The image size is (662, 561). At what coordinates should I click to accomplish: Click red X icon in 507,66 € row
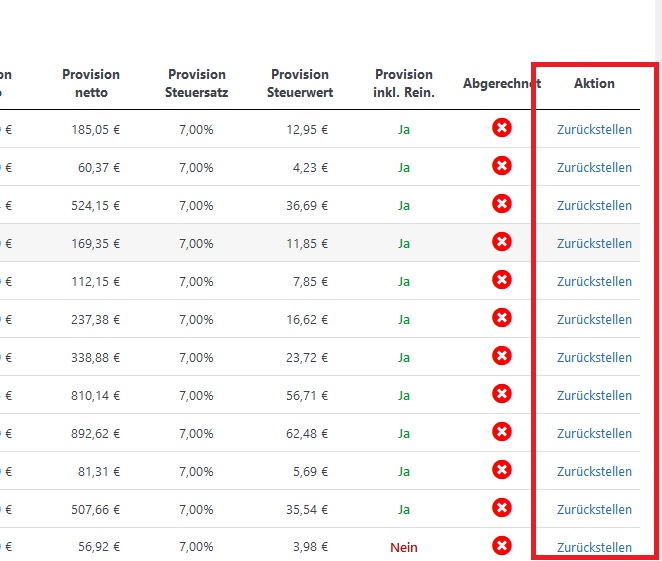[502, 507]
